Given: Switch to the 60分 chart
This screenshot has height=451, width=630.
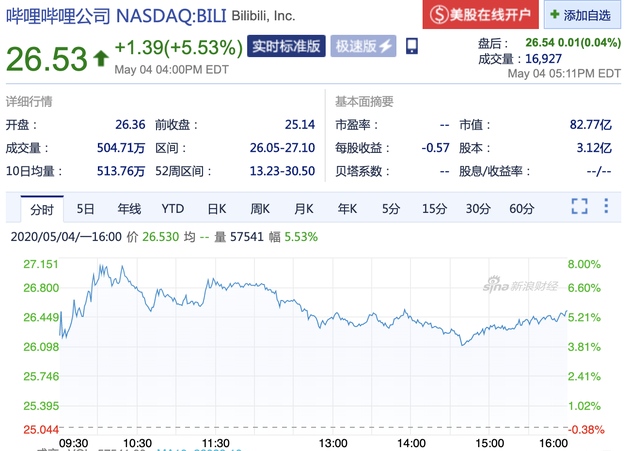Looking at the screenshot, I should click(x=521, y=208).
